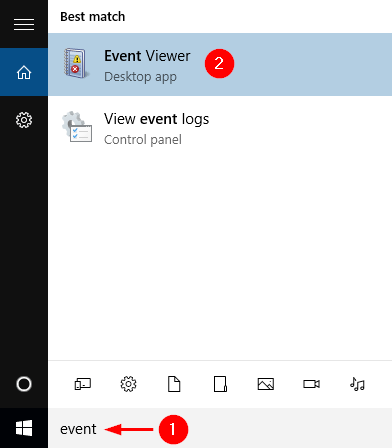The width and height of the screenshot is (392, 448).
Task: Filter search results by Apps
Action: click(83, 384)
